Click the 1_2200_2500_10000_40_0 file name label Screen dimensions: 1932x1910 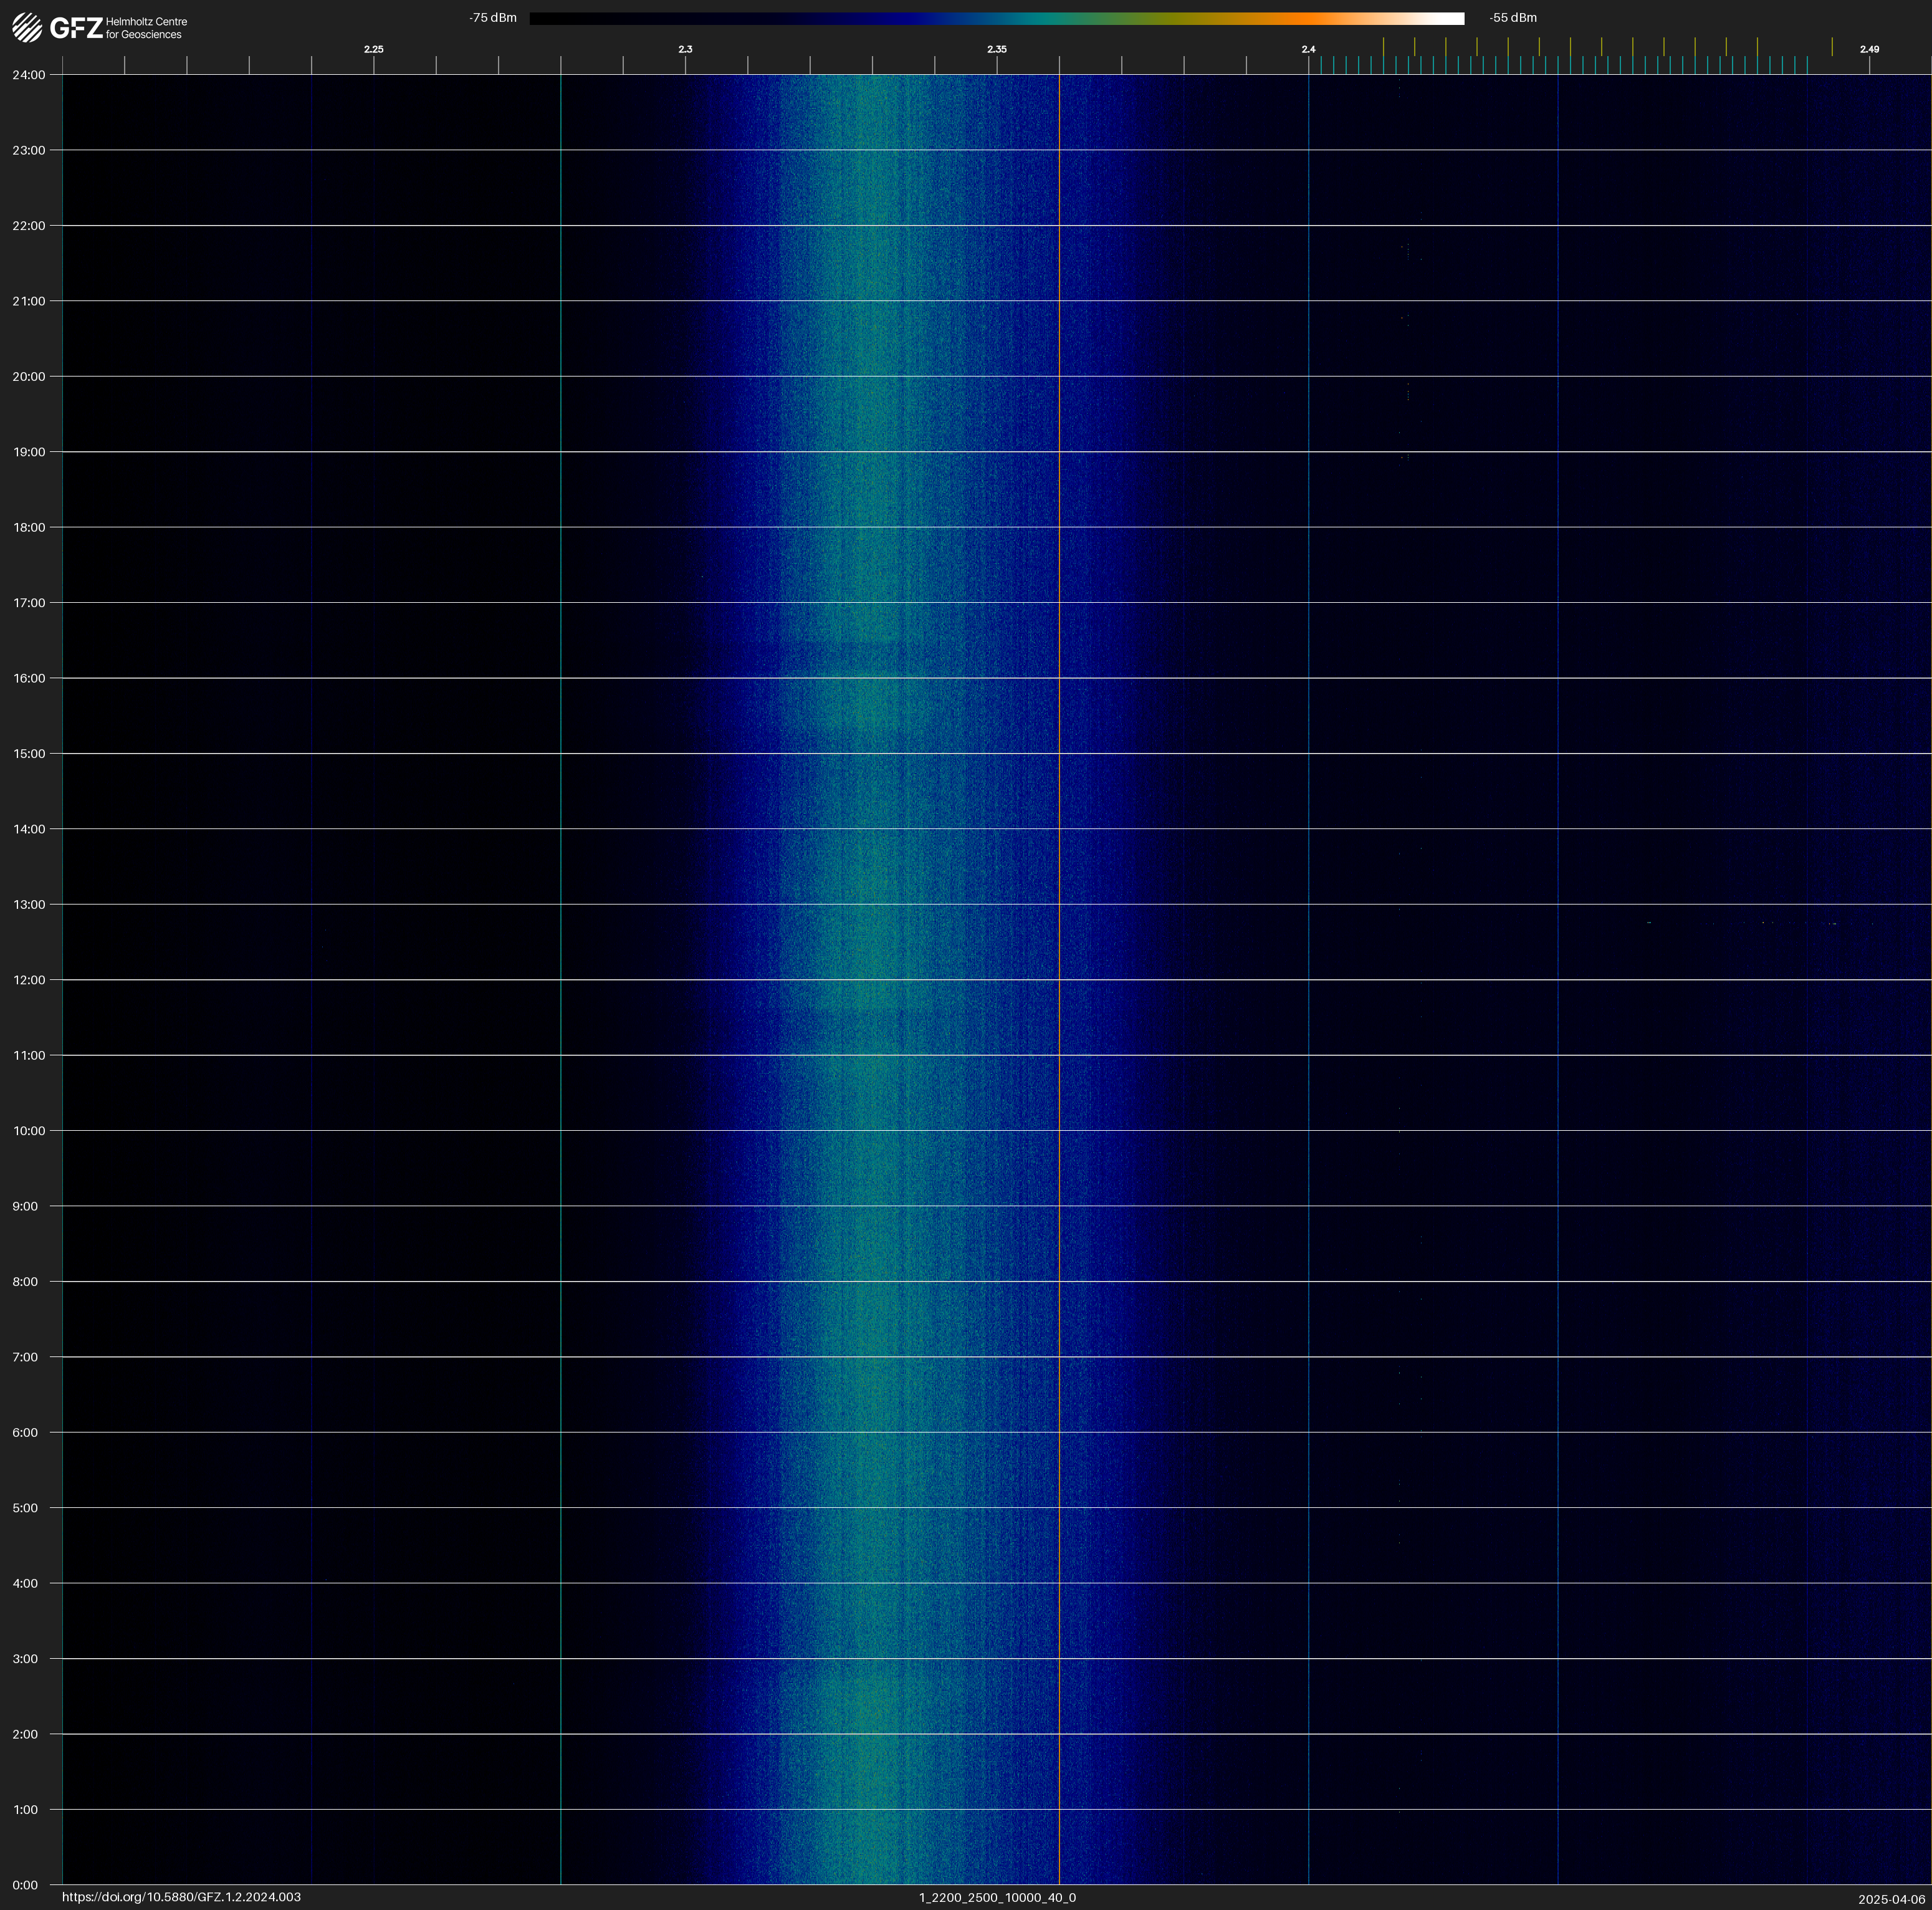(997, 1897)
